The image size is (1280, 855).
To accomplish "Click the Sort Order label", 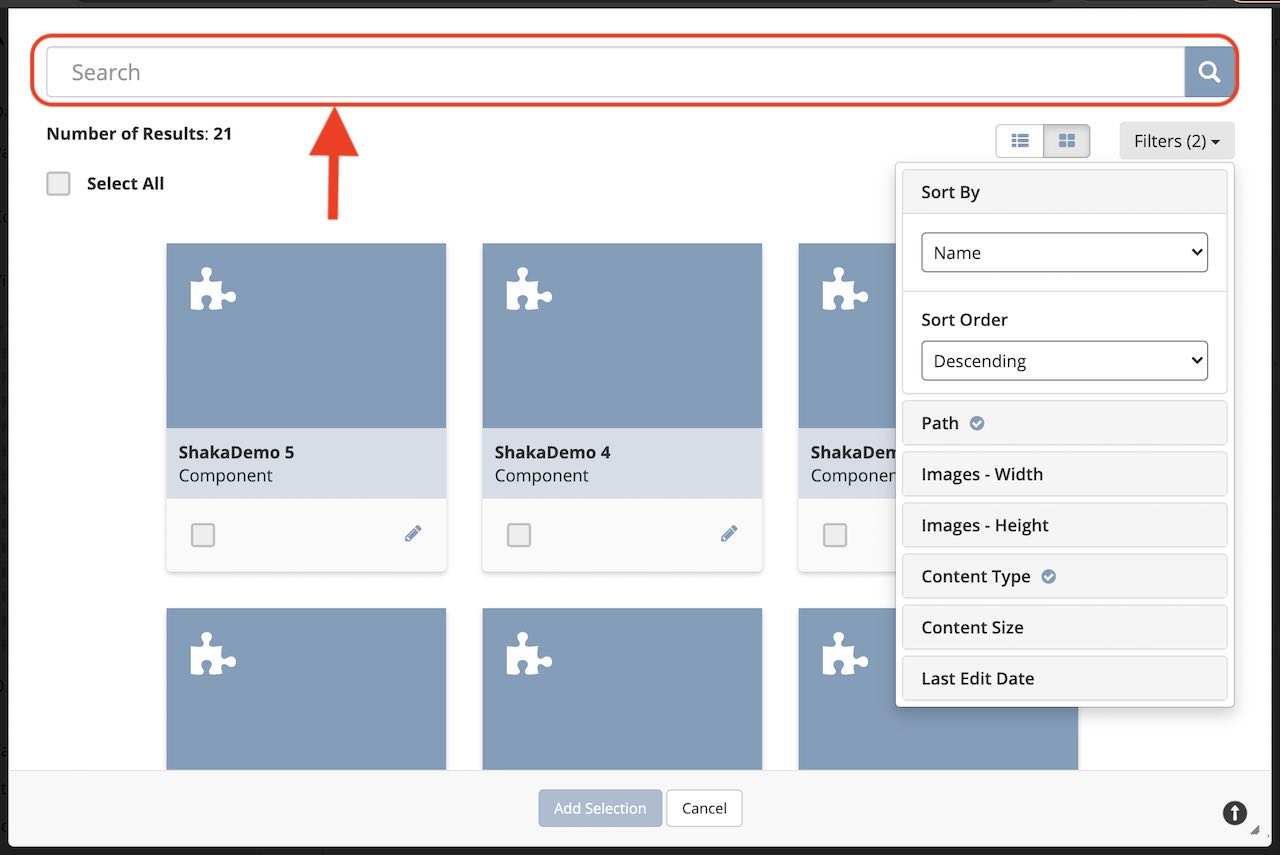I will point(964,320).
